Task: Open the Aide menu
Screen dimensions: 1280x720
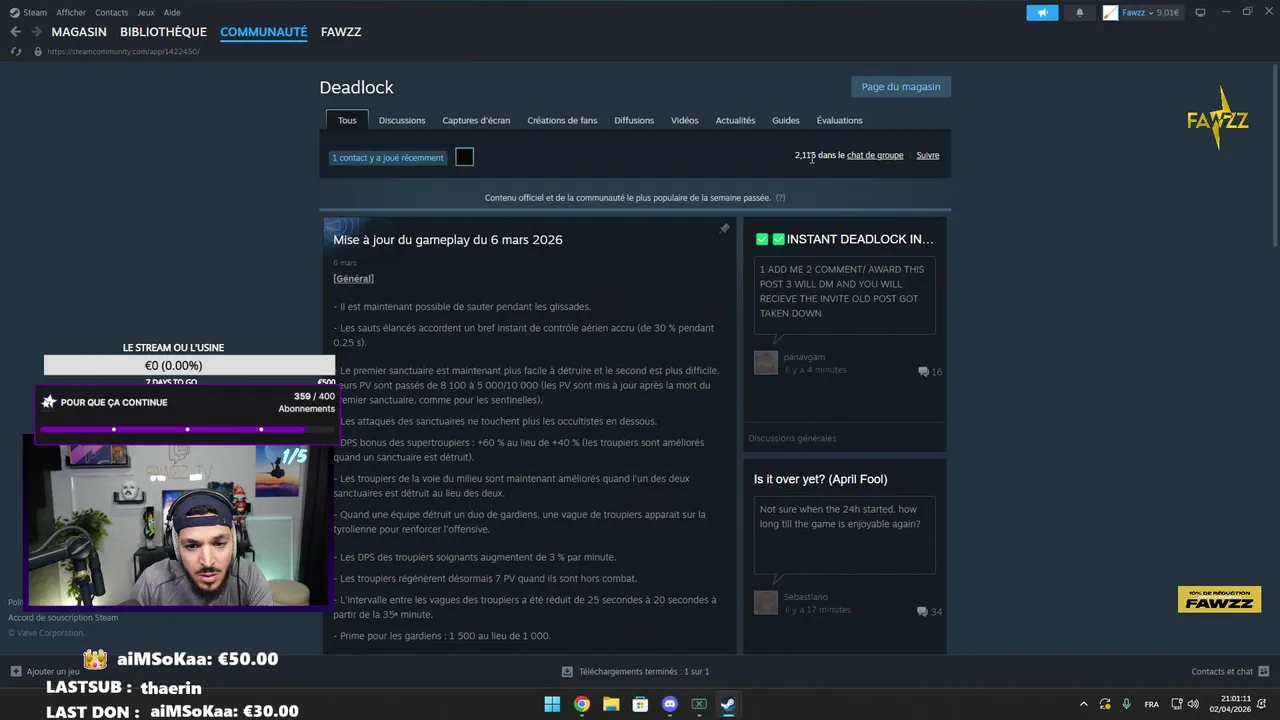Action: (x=172, y=12)
